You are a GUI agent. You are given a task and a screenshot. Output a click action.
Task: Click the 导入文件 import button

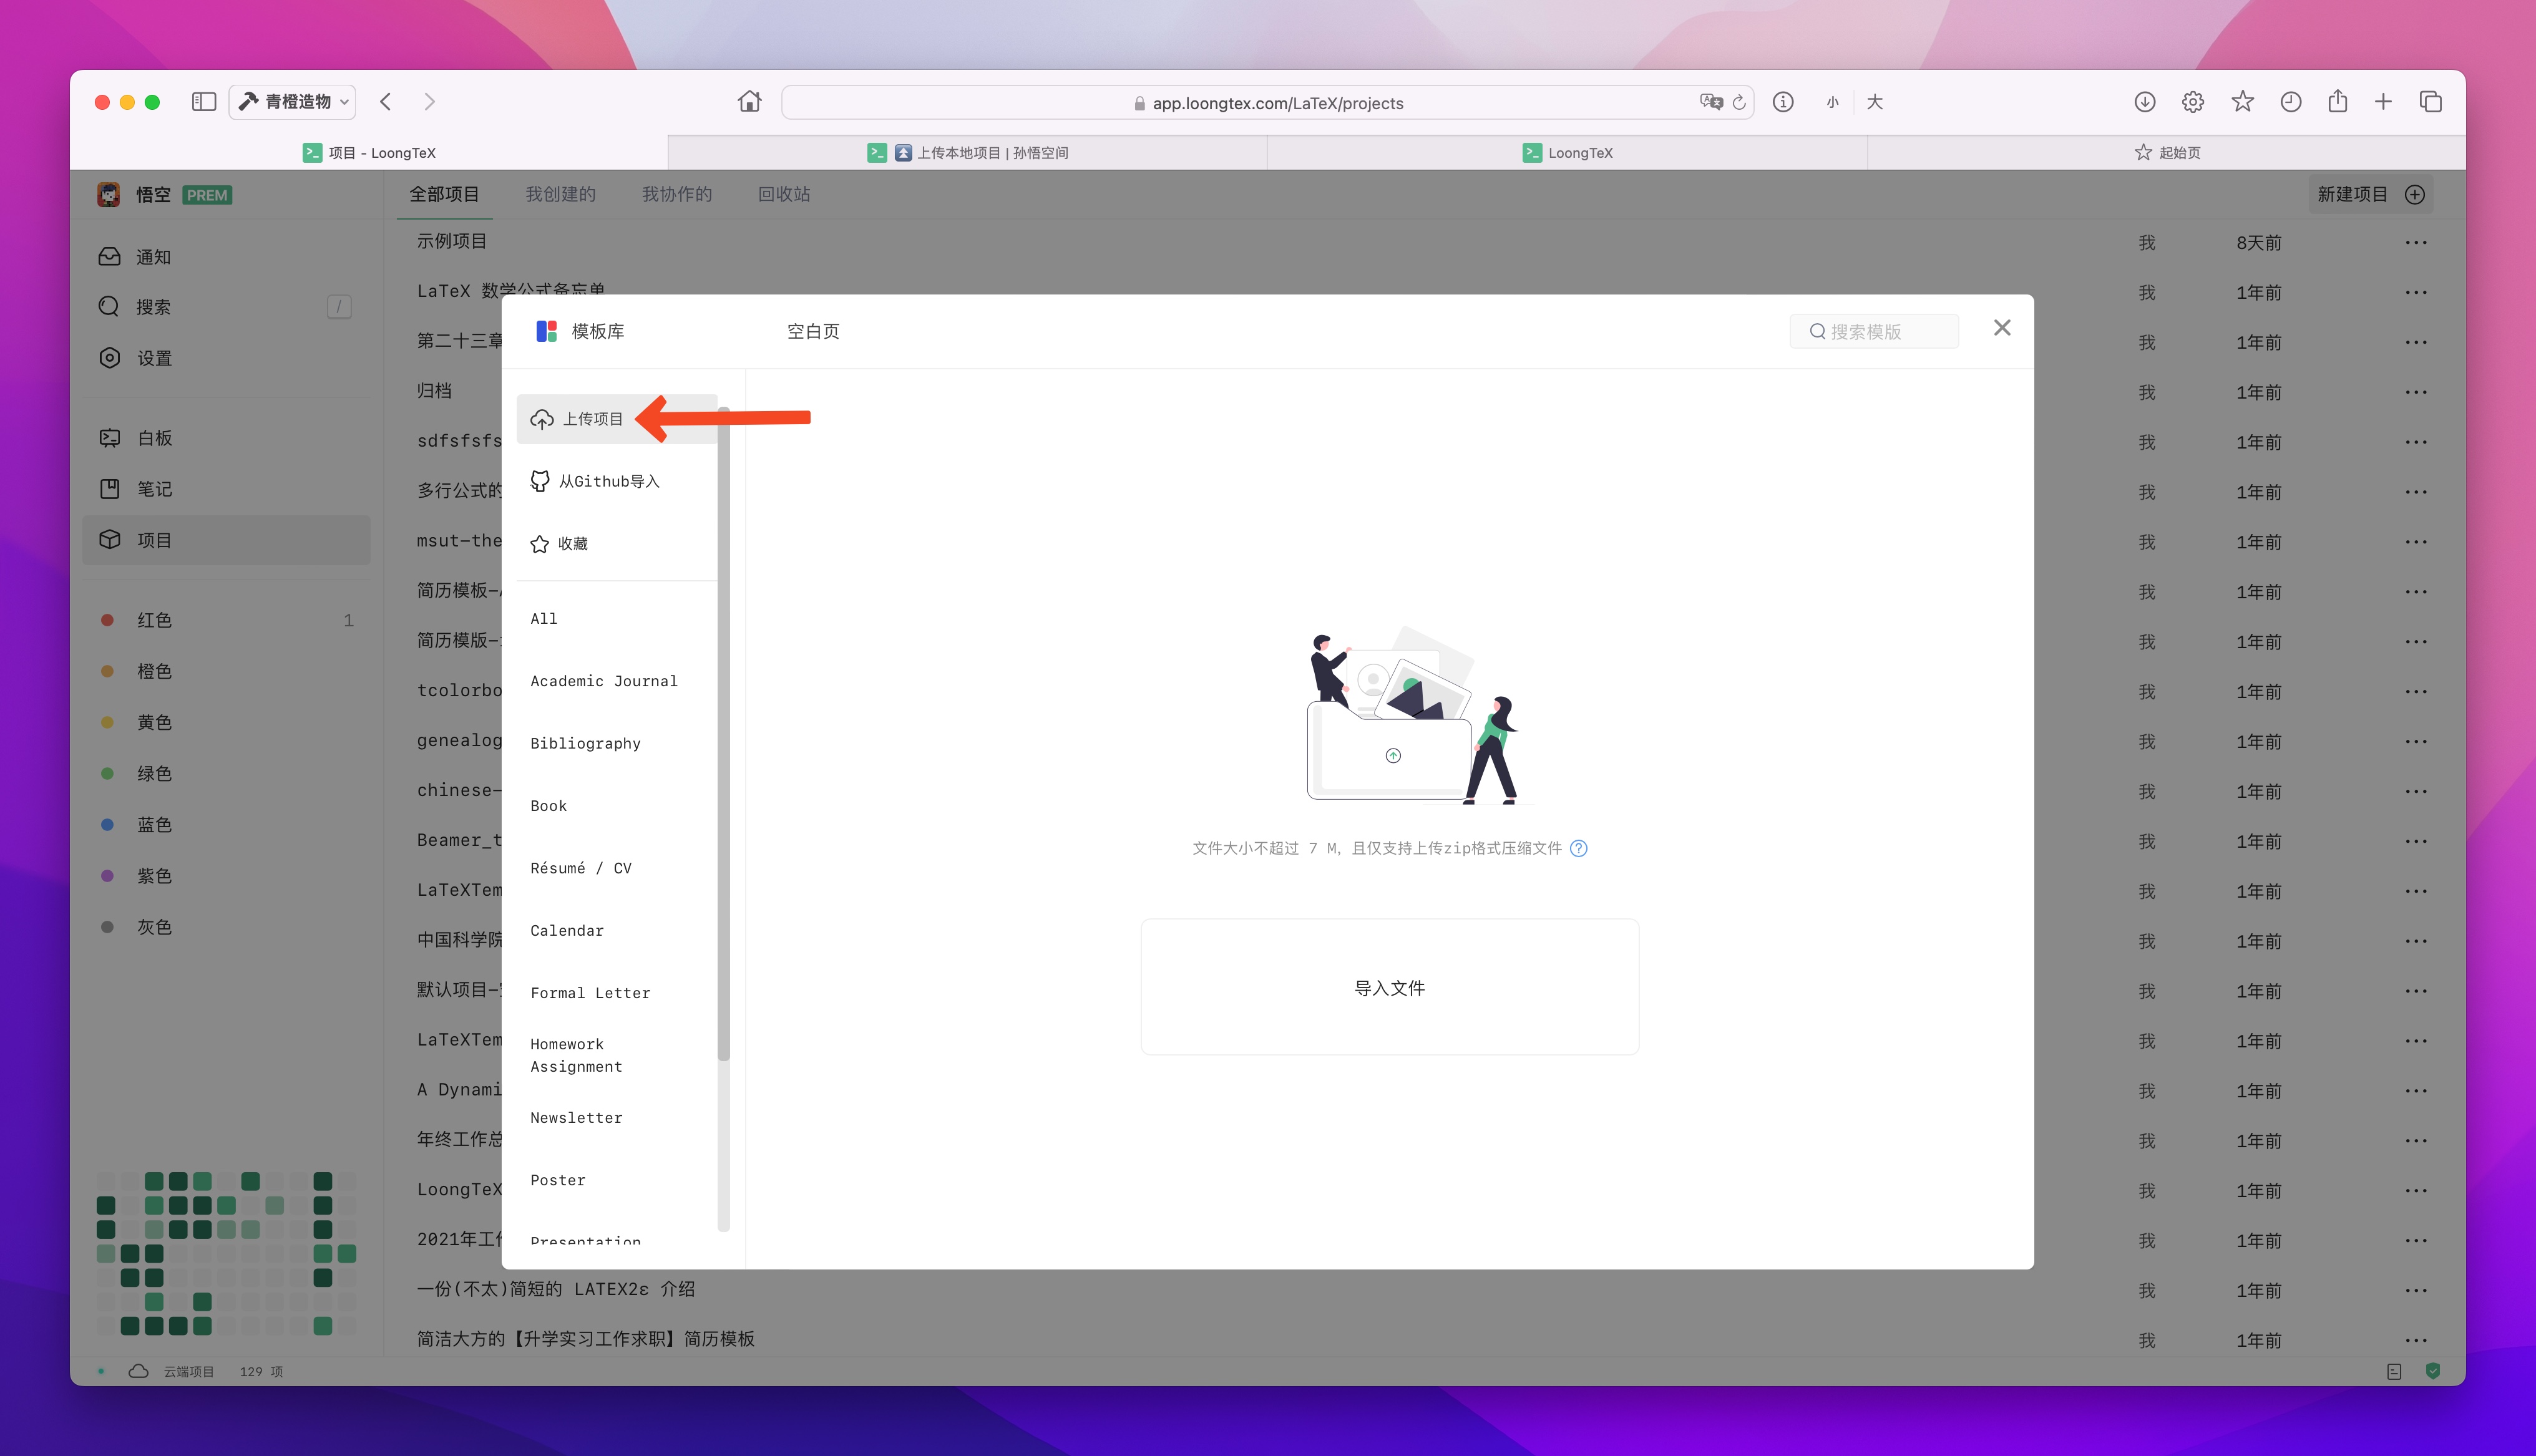[x=1390, y=987]
